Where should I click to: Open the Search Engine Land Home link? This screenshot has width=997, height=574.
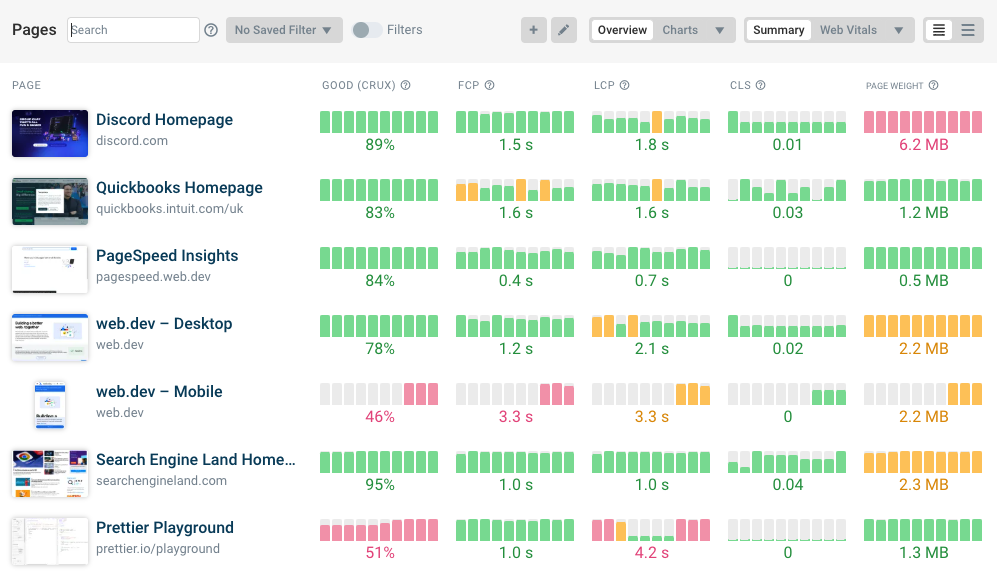pyautogui.click(x=196, y=460)
